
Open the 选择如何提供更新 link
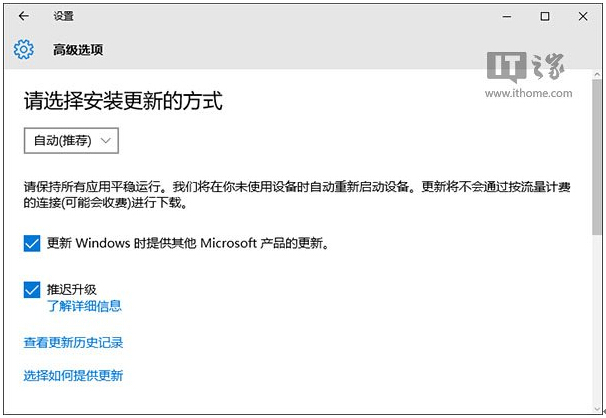tap(73, 376)
